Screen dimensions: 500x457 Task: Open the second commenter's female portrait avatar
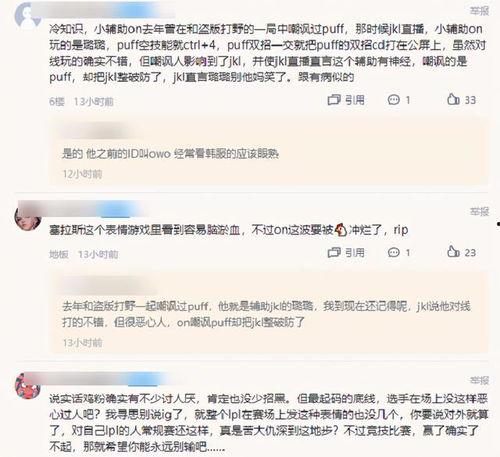[28, 217]
